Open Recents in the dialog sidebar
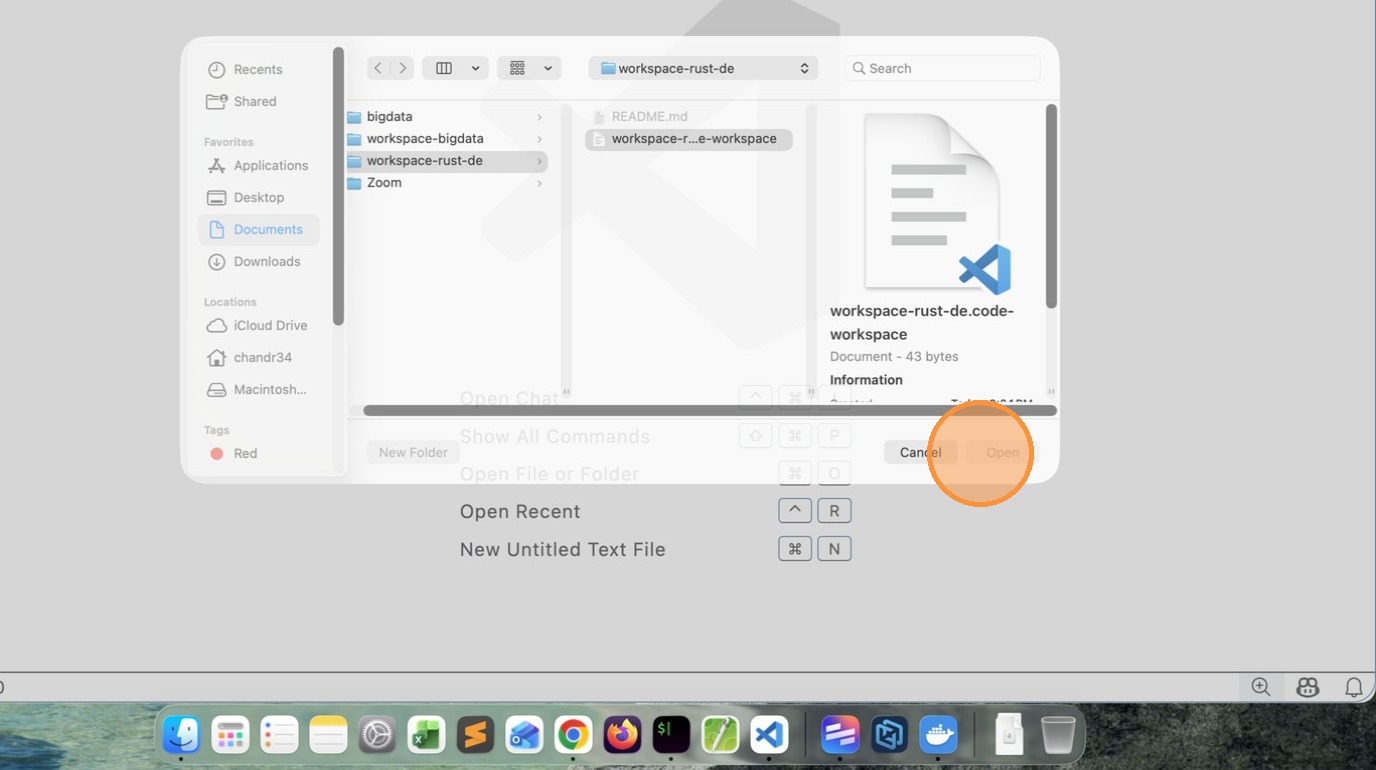Viewport: 1376px width, 770px height. [x=258, y=69]
